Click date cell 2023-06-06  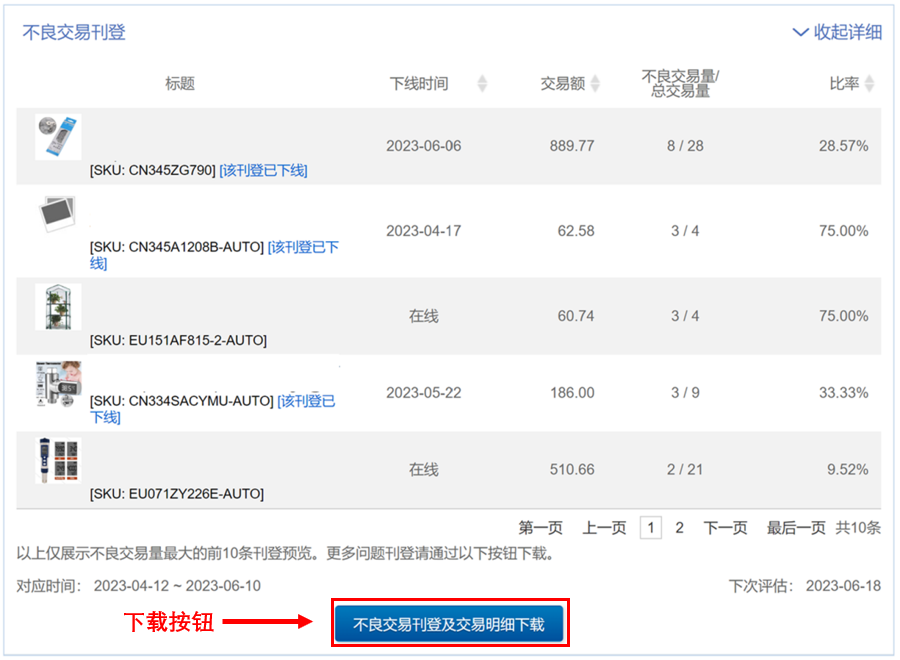pyautogui.click(x=424, y=146)
